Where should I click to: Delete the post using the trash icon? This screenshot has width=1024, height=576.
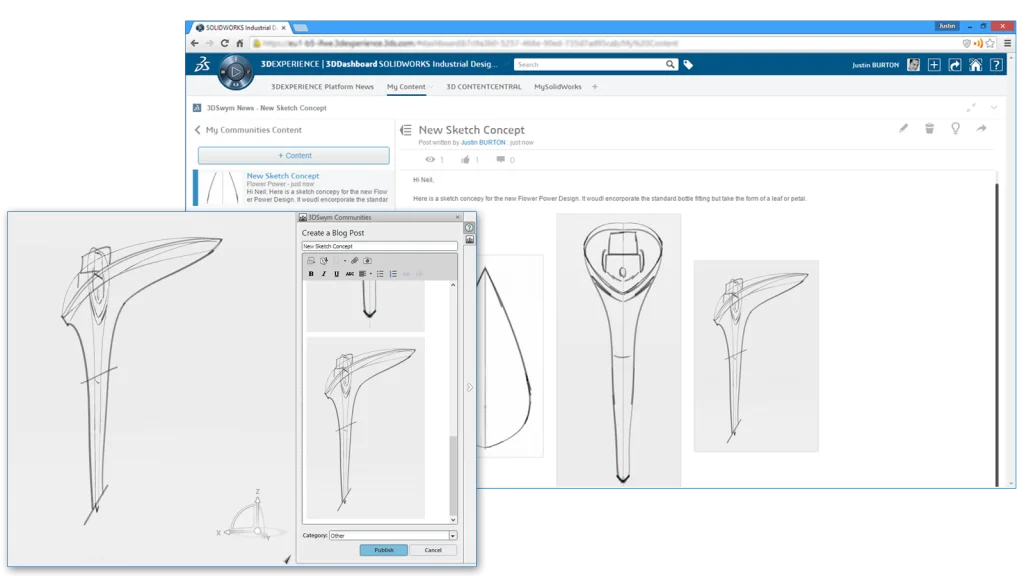(929, 128)
